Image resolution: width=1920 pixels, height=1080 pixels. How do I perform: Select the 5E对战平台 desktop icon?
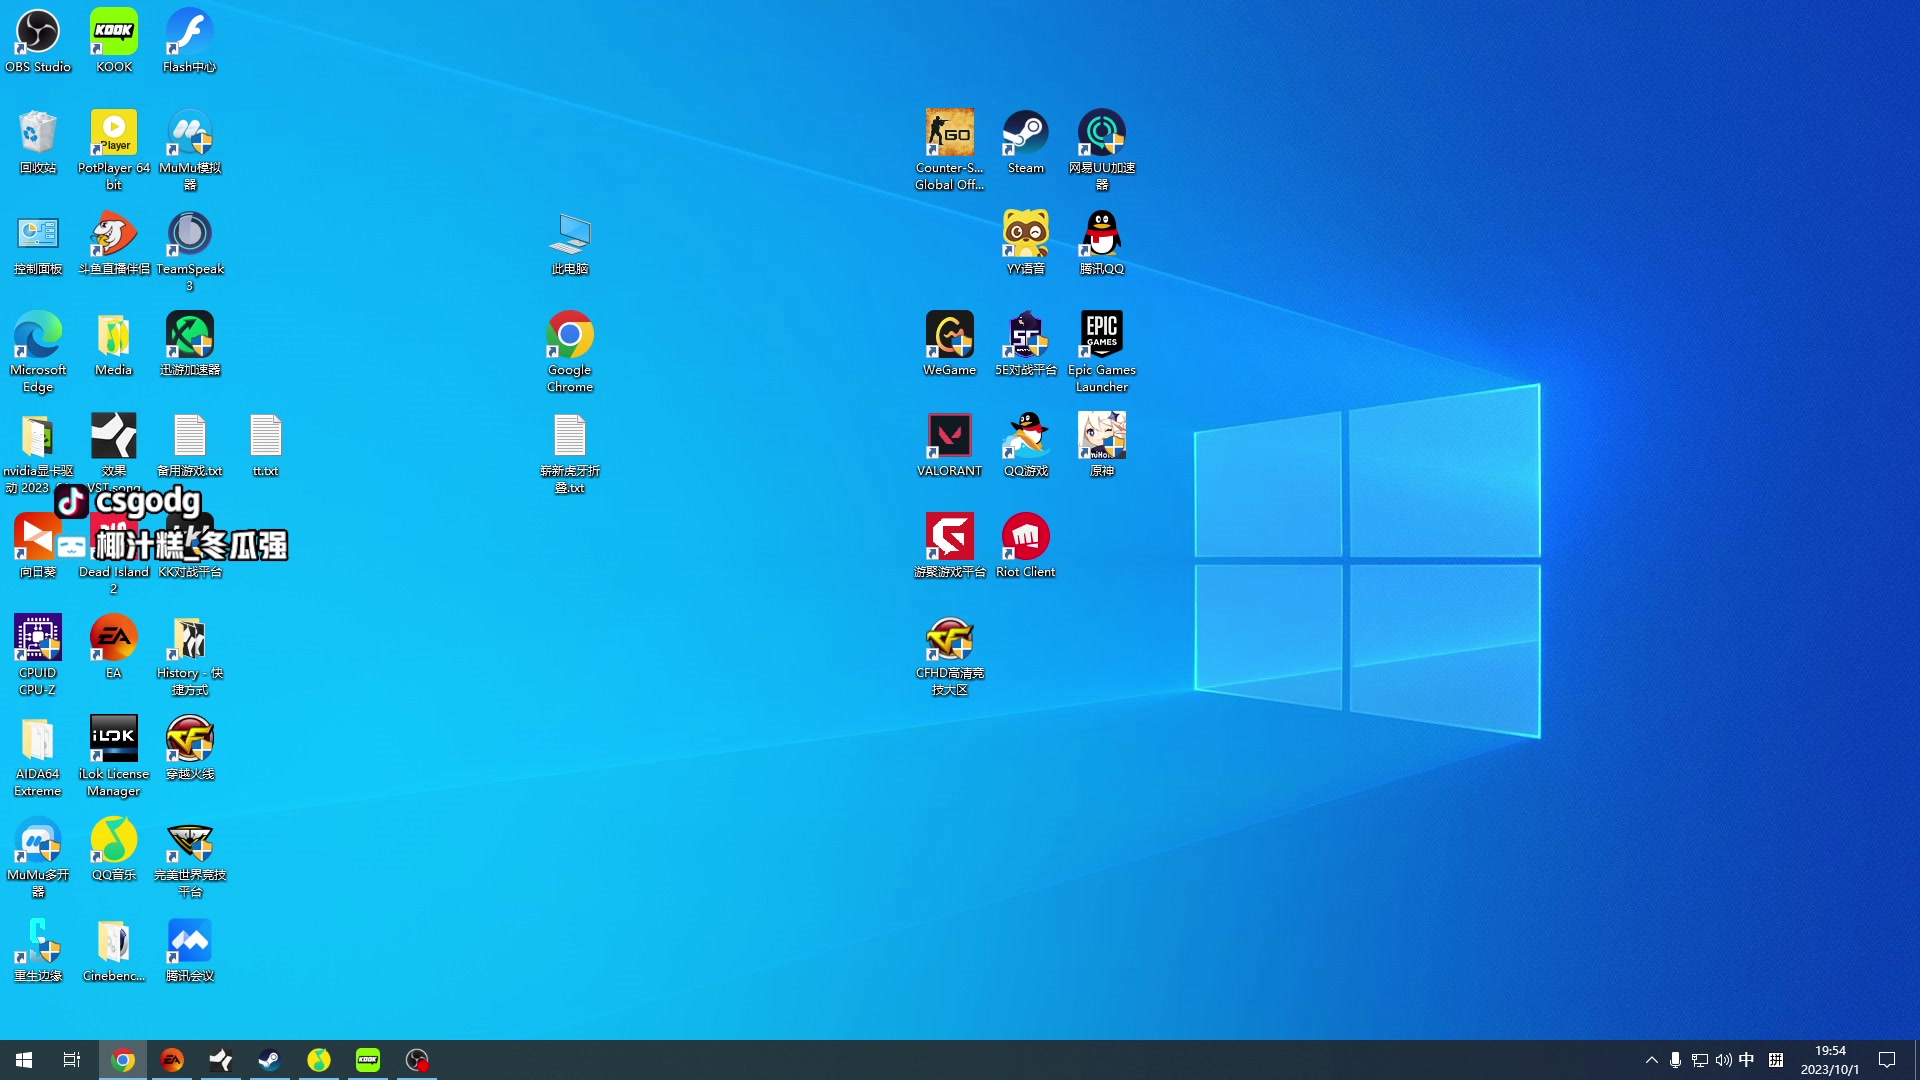[1026, 344]
